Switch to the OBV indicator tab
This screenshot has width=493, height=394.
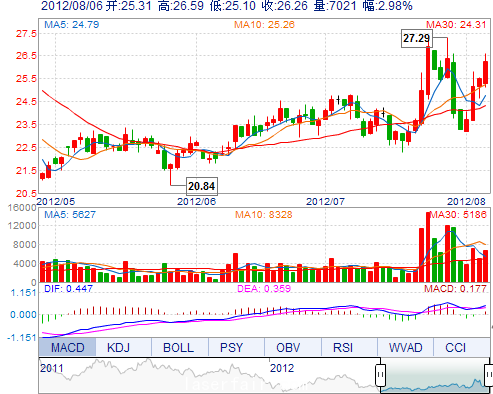(x=288, y=348)
